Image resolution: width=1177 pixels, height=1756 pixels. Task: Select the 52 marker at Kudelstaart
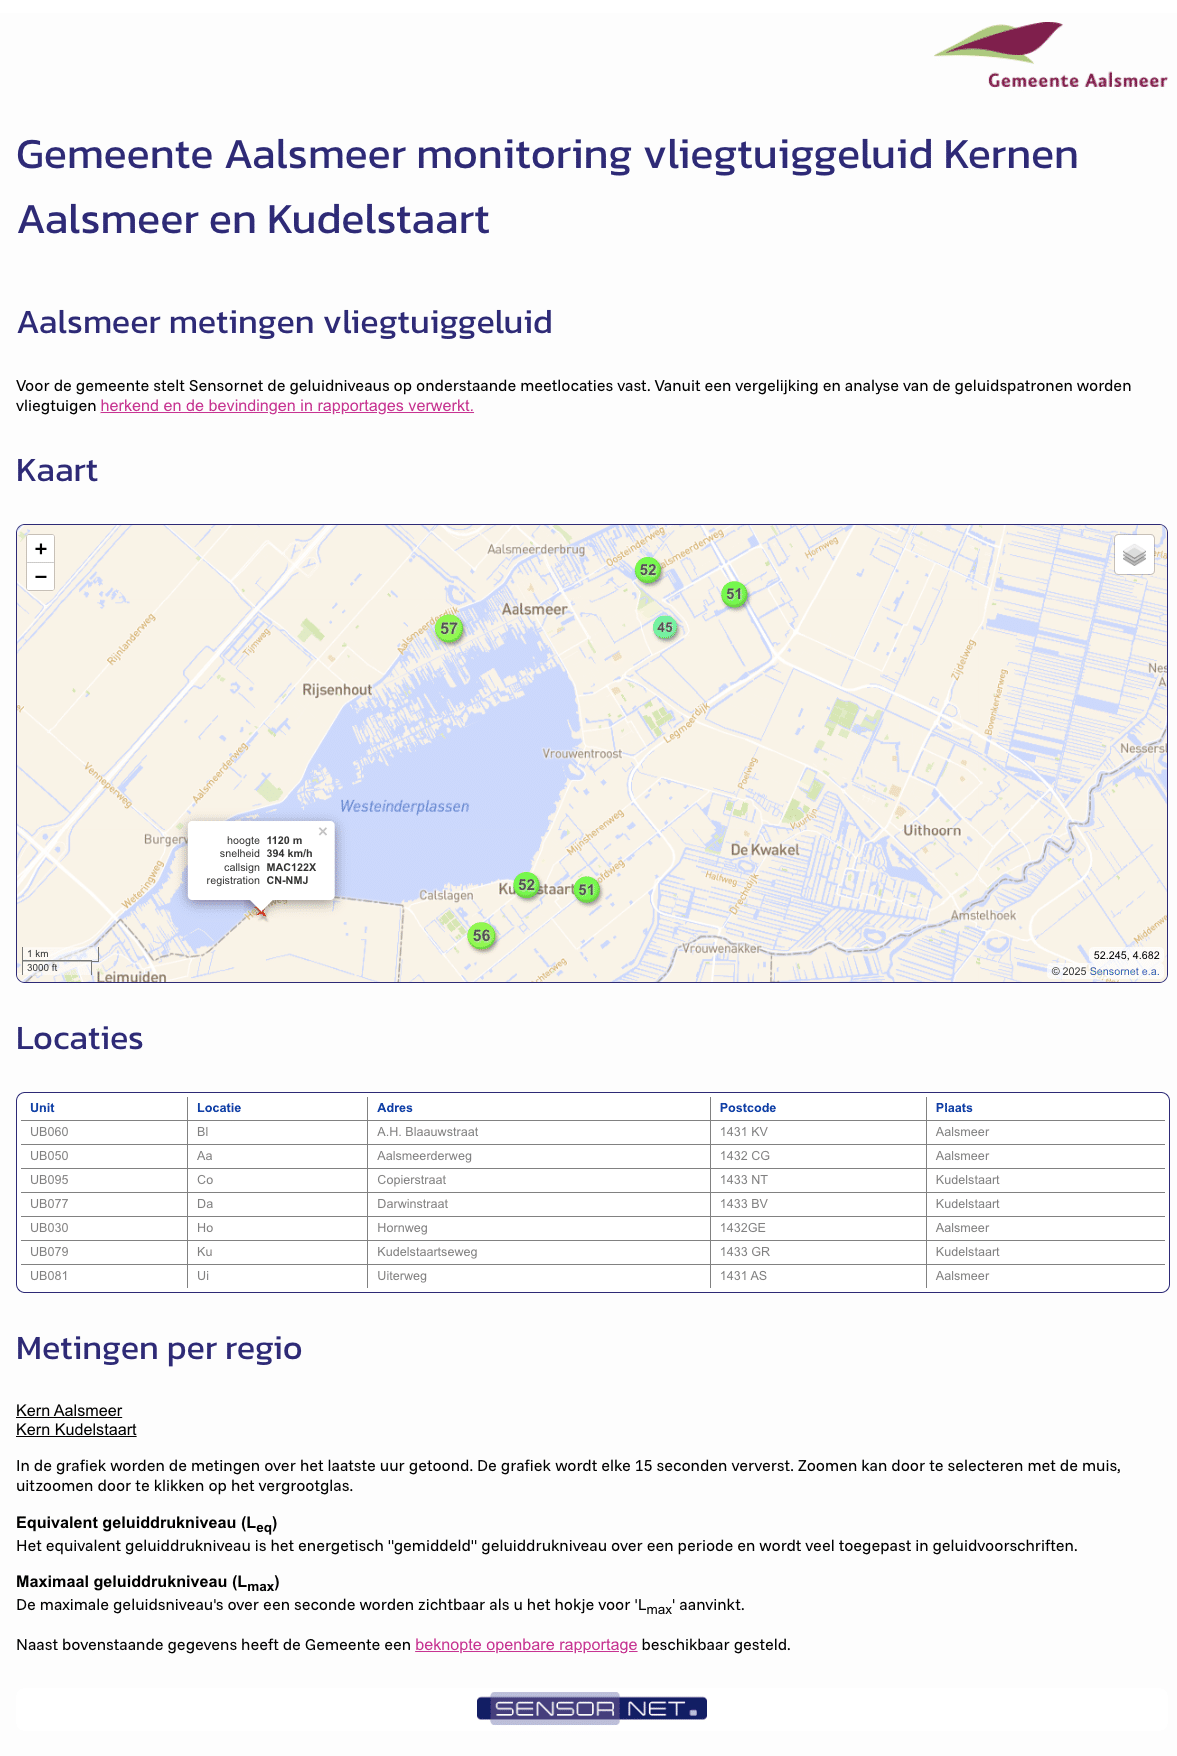pyautogui.click(x=527, y=885)
